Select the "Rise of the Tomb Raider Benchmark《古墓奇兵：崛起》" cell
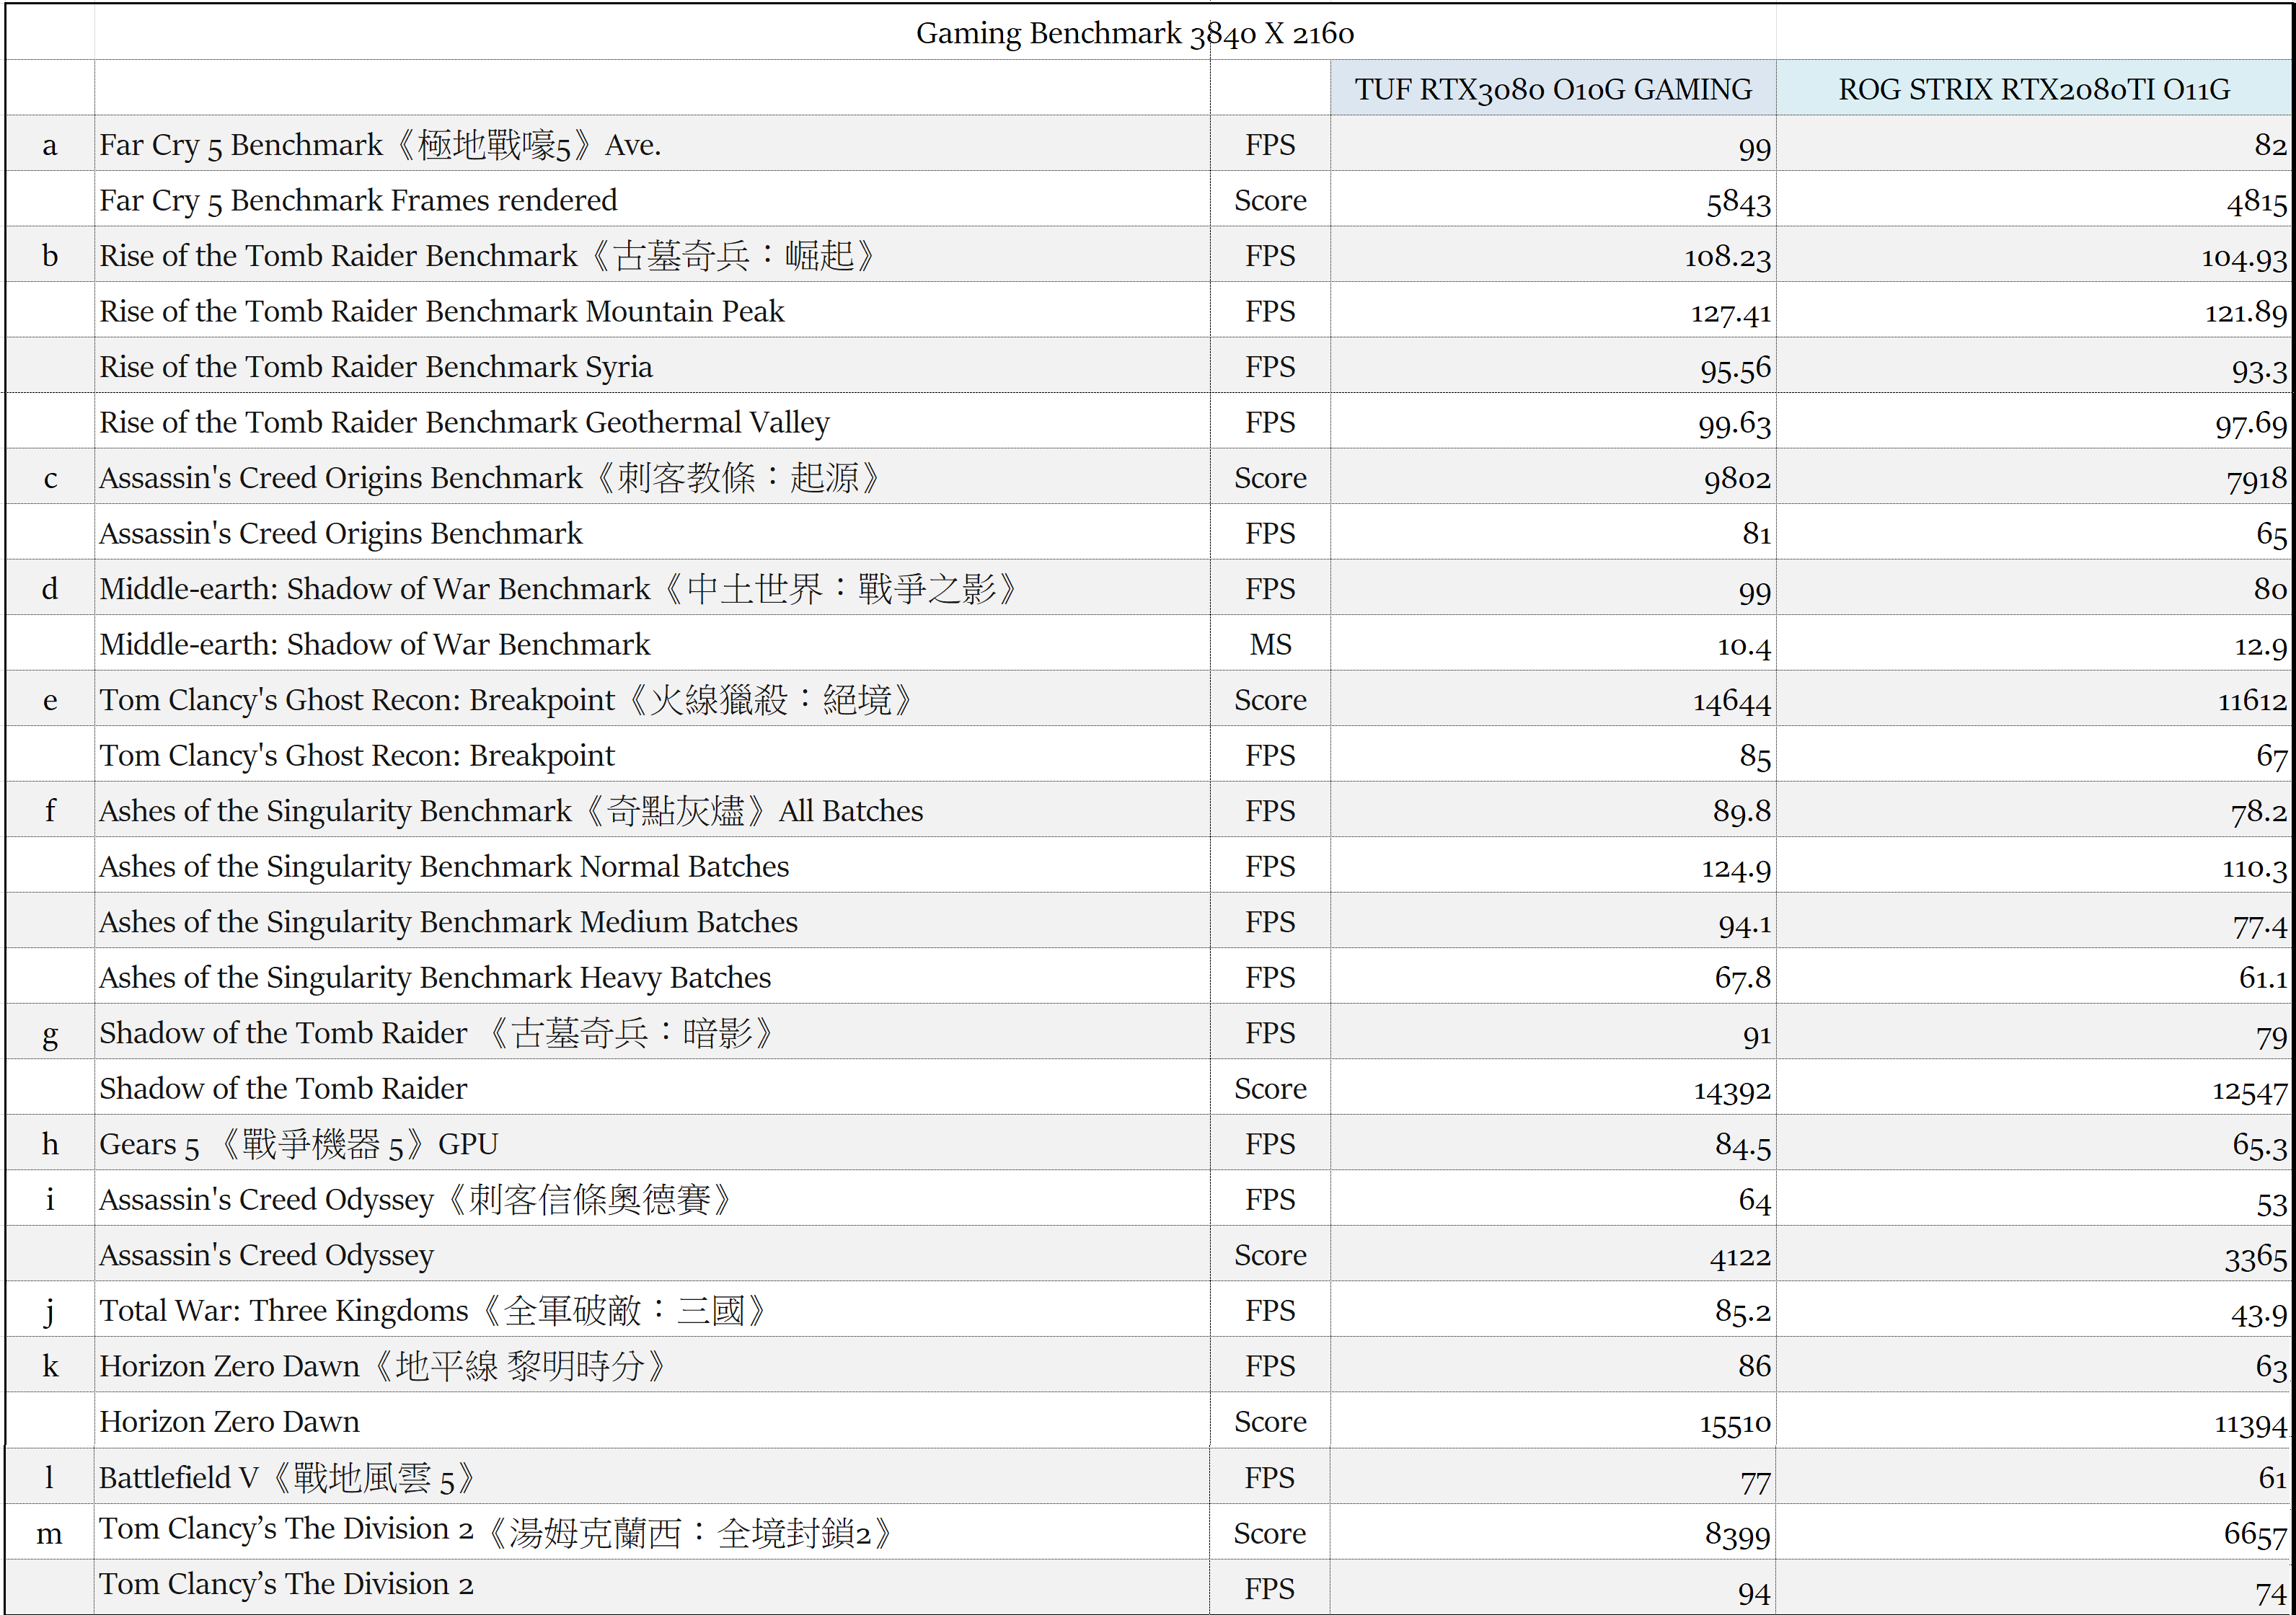This screenshot has width=2296, height=1615. point(652,255)
